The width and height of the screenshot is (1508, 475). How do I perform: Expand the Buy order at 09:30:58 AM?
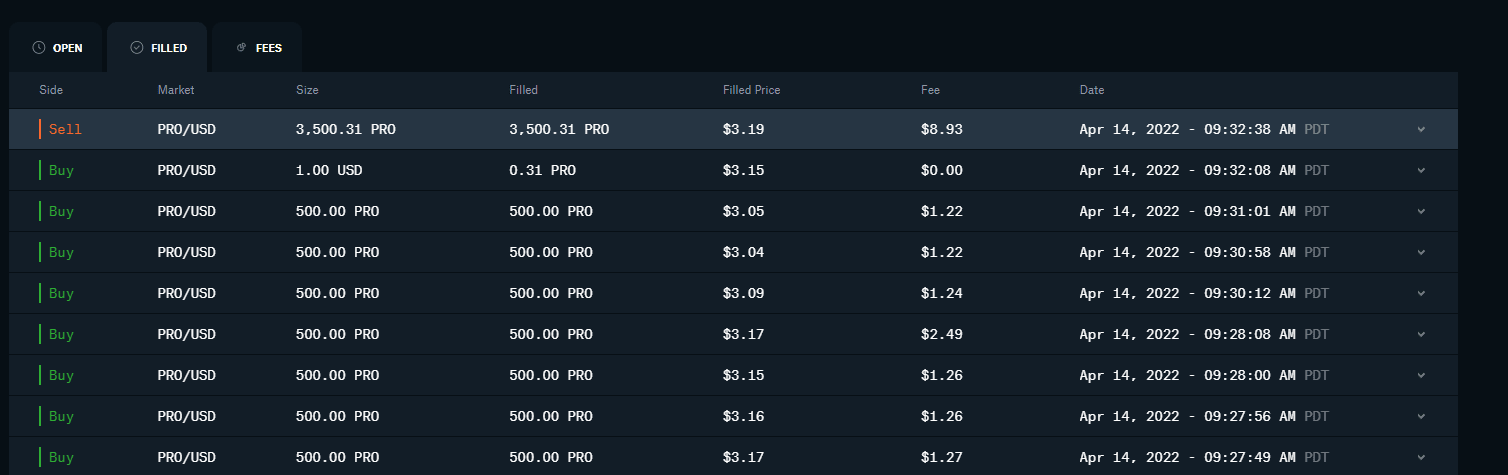1421,252
